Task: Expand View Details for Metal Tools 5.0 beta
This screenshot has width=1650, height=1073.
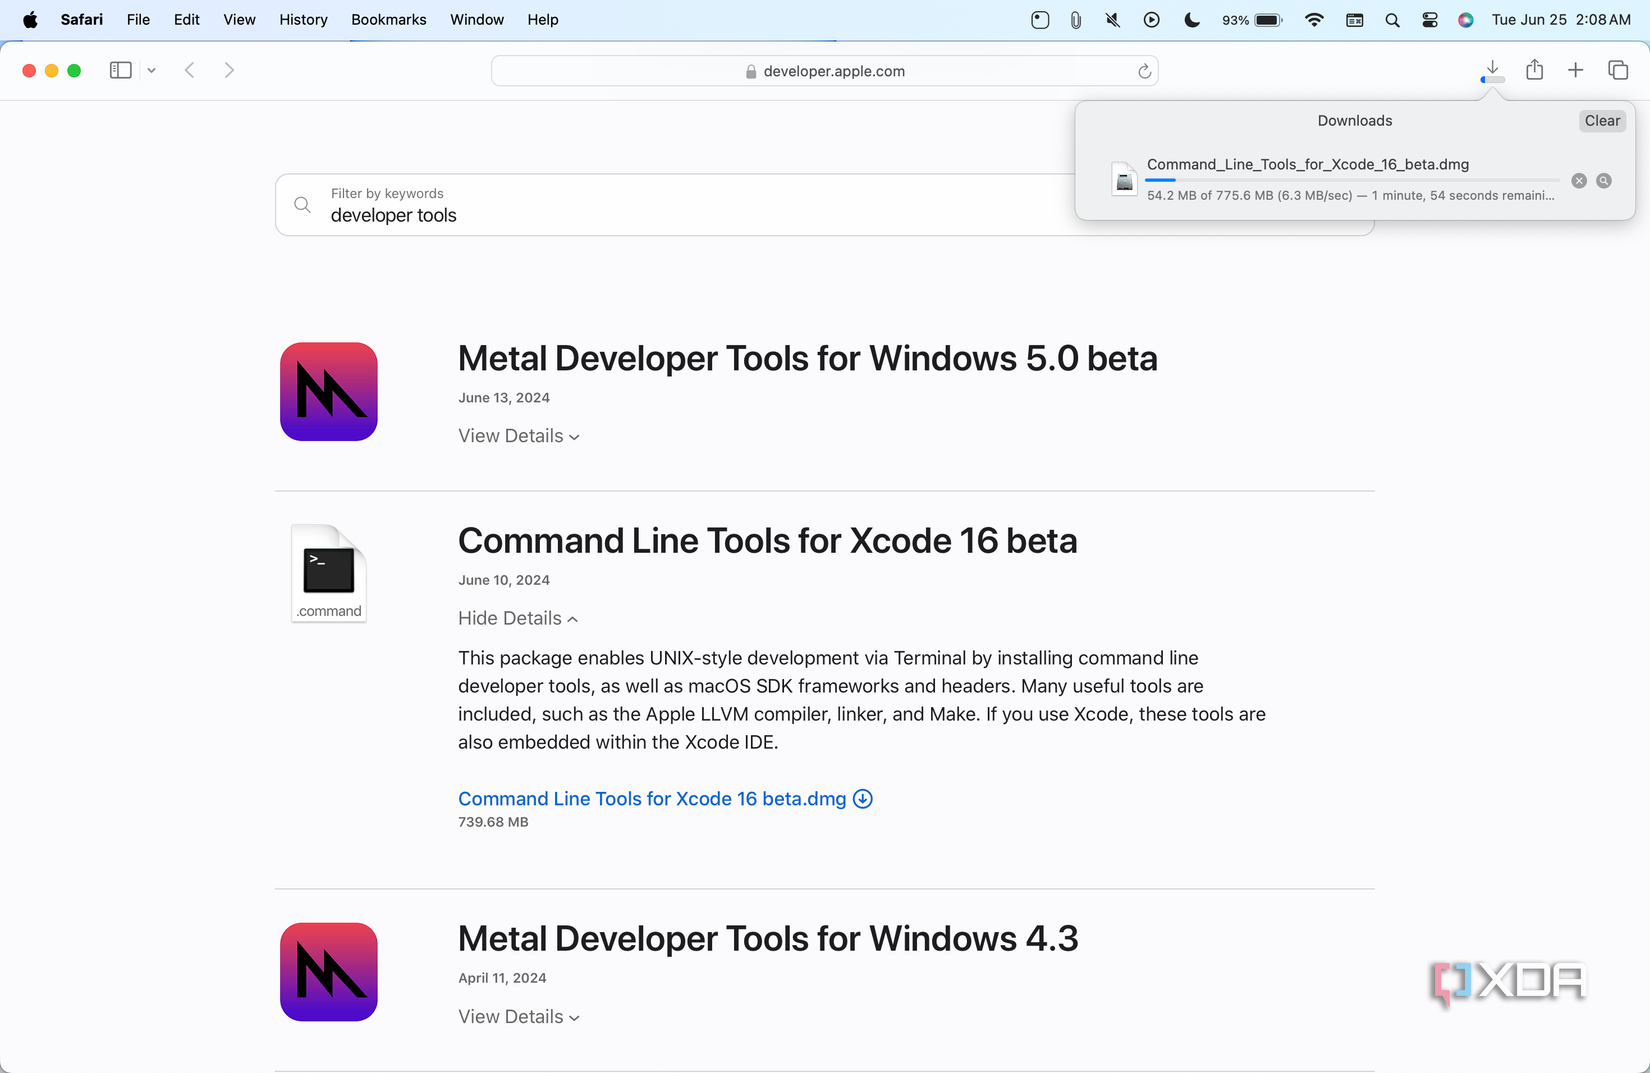Action: click(x=518, y=436)
